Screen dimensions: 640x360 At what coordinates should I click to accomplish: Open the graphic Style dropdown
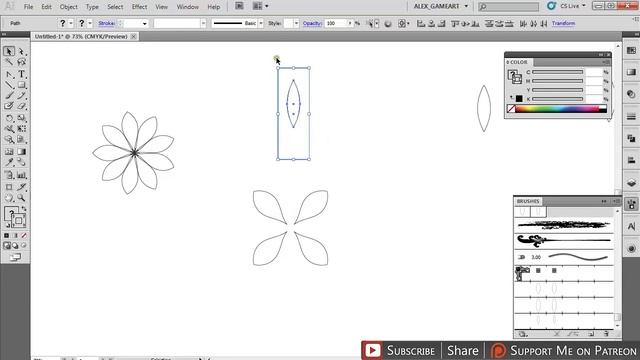(x=296, y=24)
